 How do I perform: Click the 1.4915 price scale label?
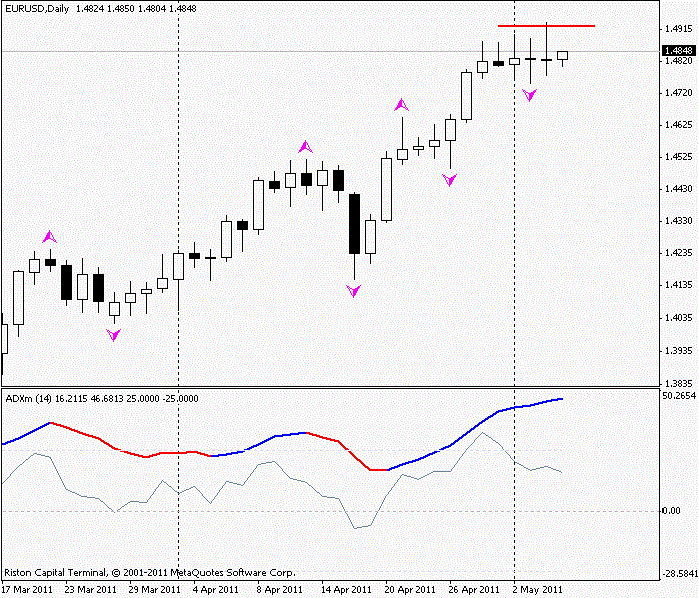[678, 29]
